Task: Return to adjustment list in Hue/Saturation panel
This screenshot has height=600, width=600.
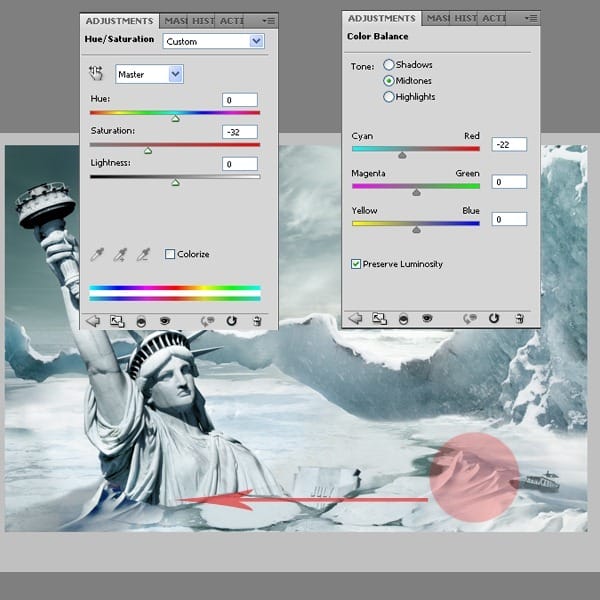Action: coord(93,321)
